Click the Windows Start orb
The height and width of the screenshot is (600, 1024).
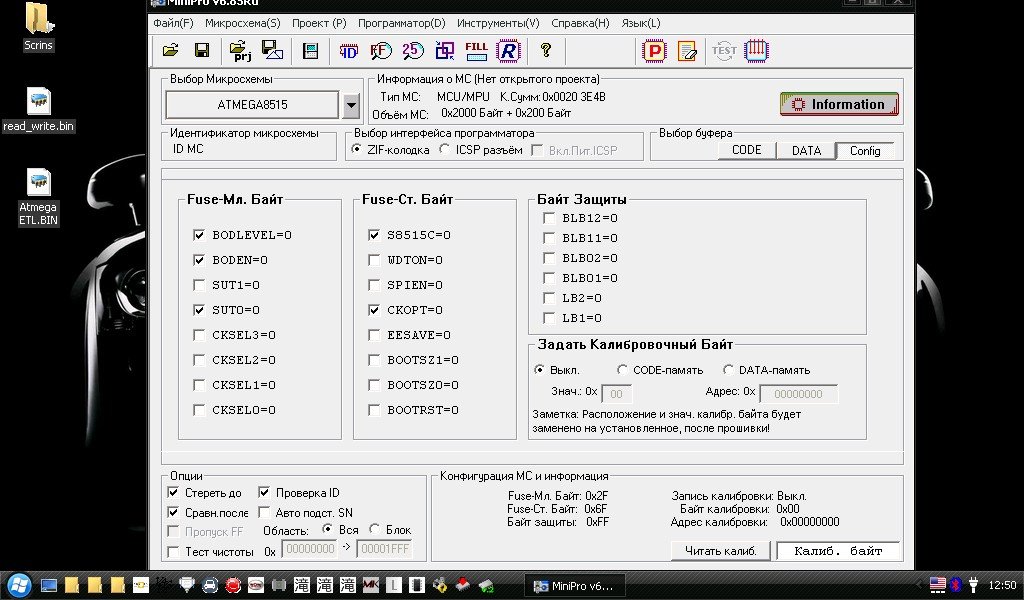click(18, 585)
